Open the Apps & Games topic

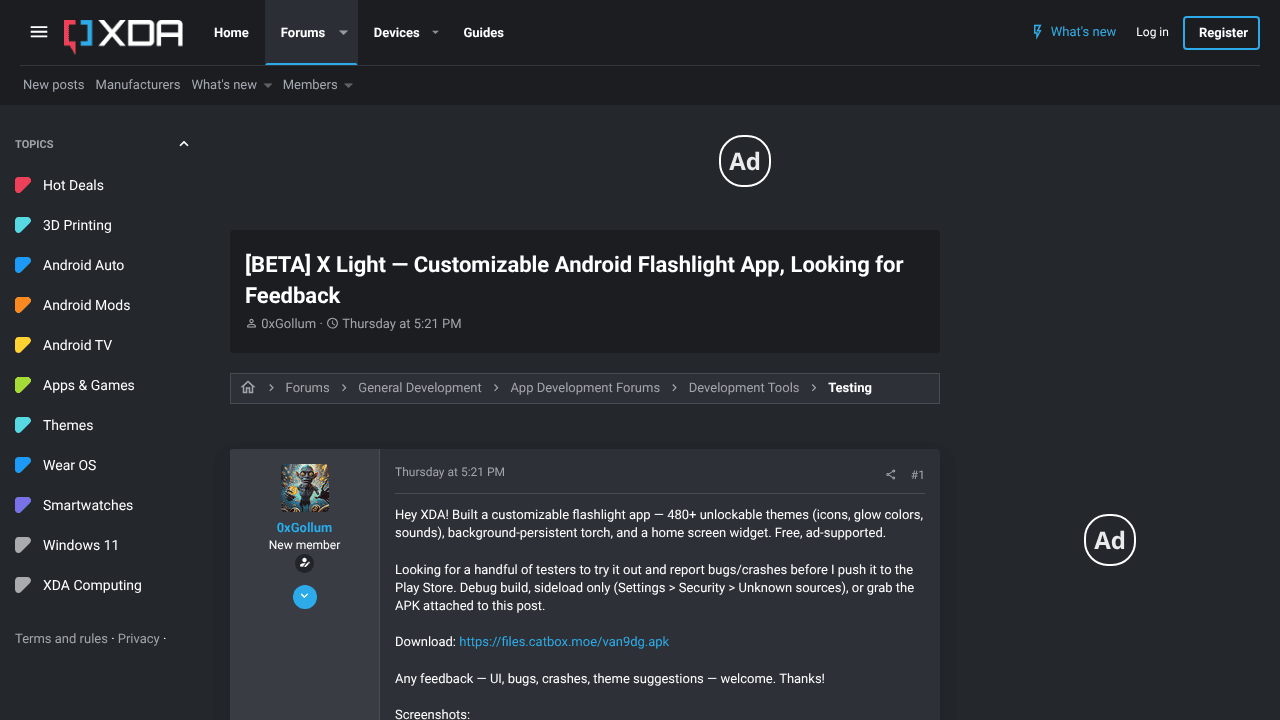click(x=89, y=385)
